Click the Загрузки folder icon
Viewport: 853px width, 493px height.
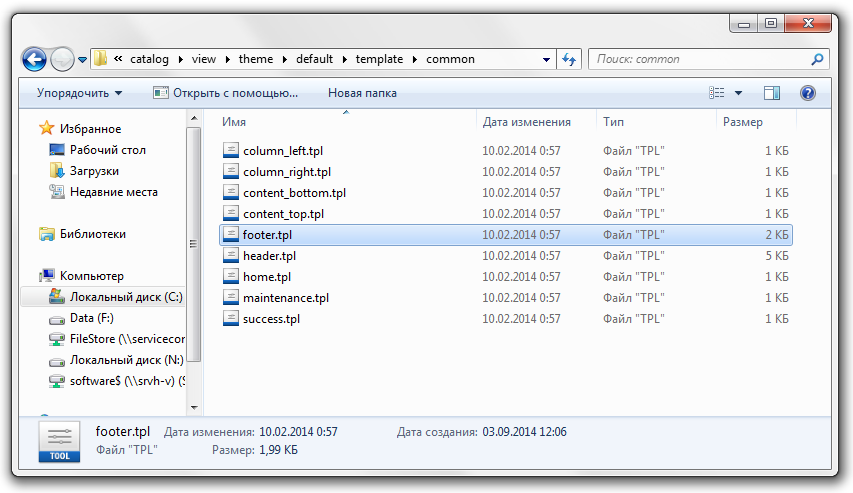point(57,171)
